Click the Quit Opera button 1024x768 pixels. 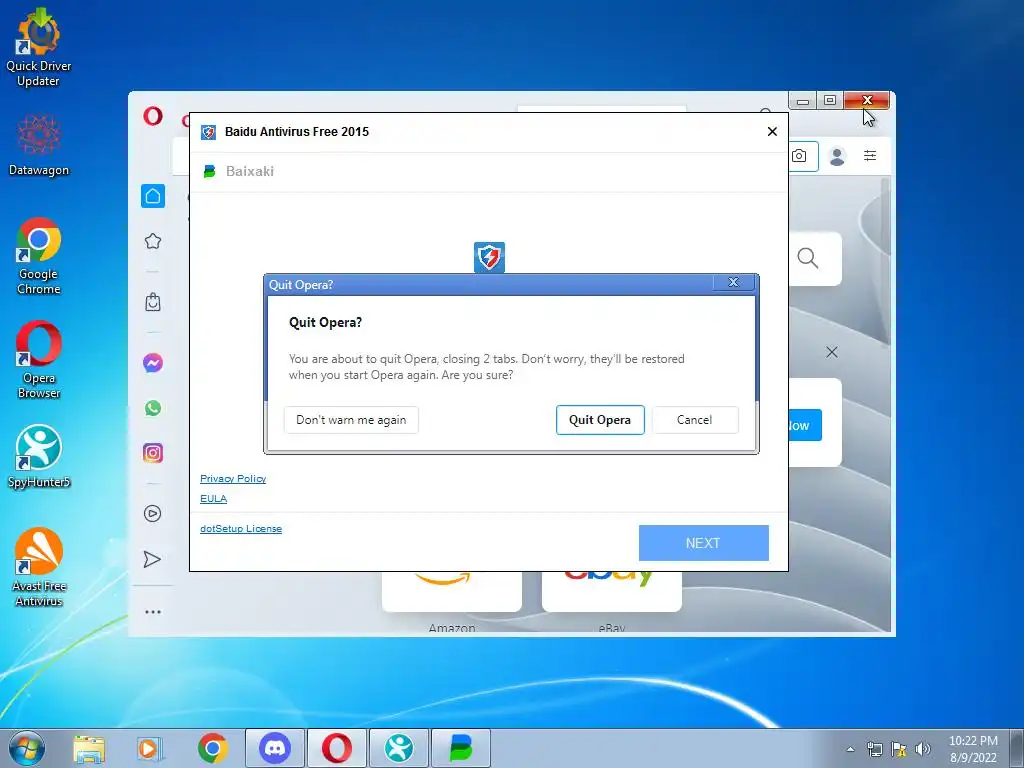tap(600, 420)
